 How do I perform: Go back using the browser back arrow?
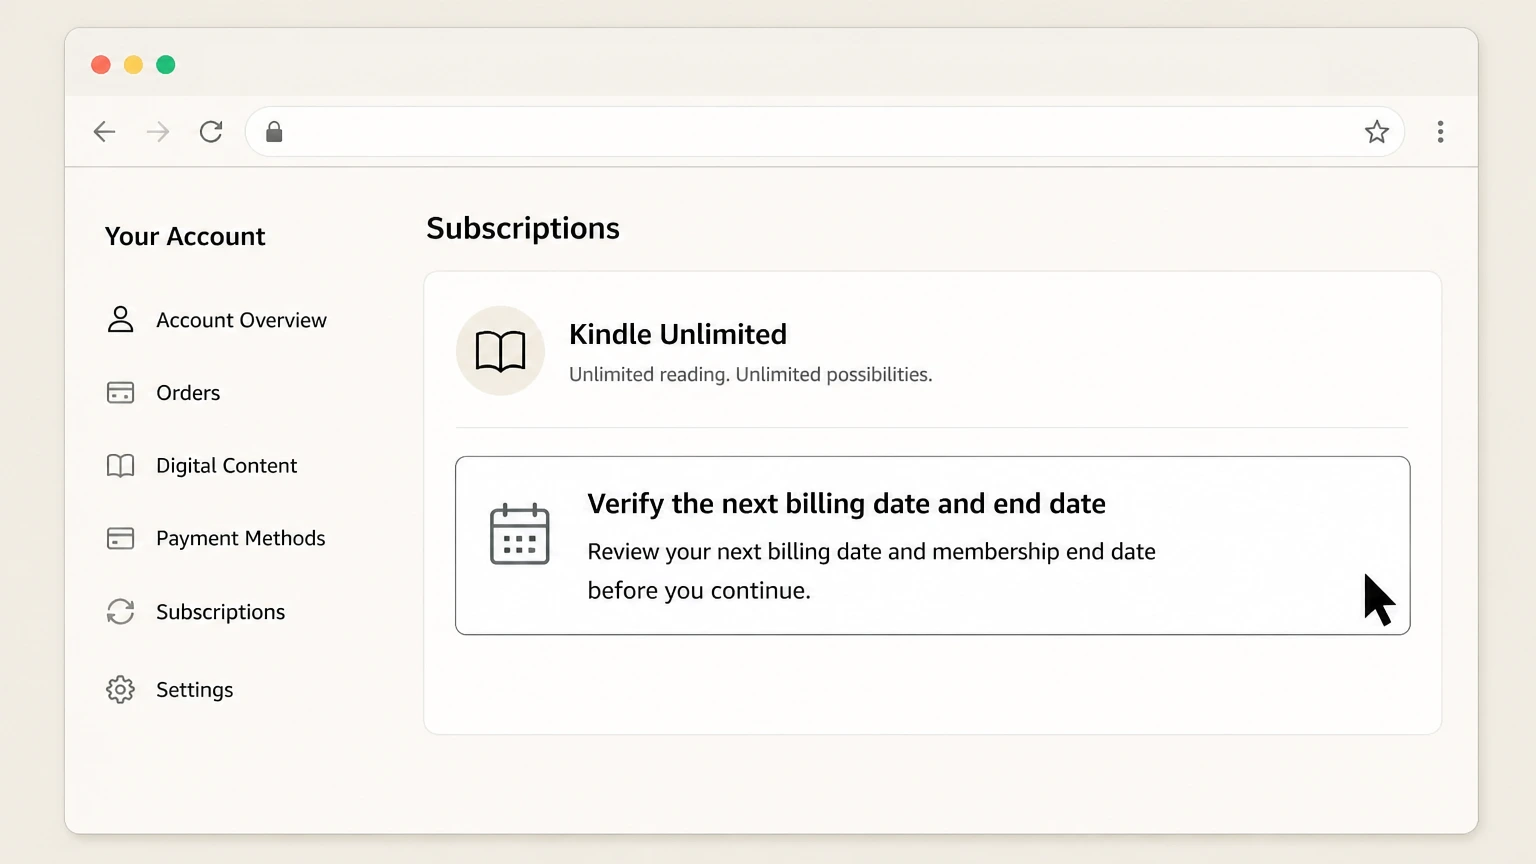point(104,132)
